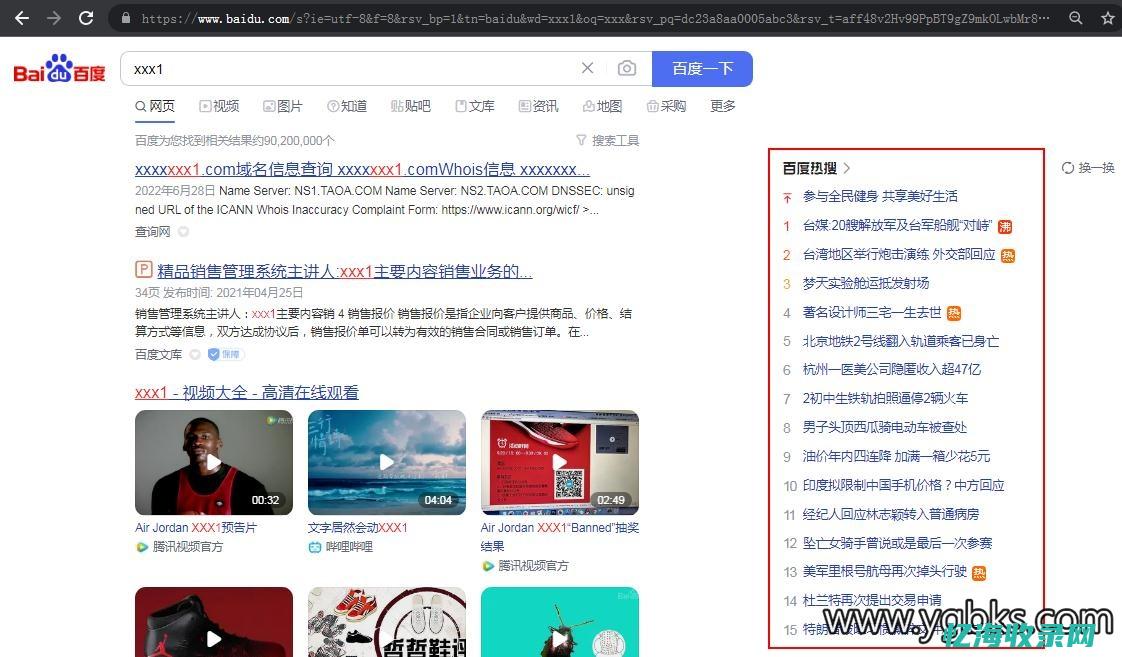This screenshot has height=657, width=1122.
Task: Click the Baidu logo
Action: [58, 68]
